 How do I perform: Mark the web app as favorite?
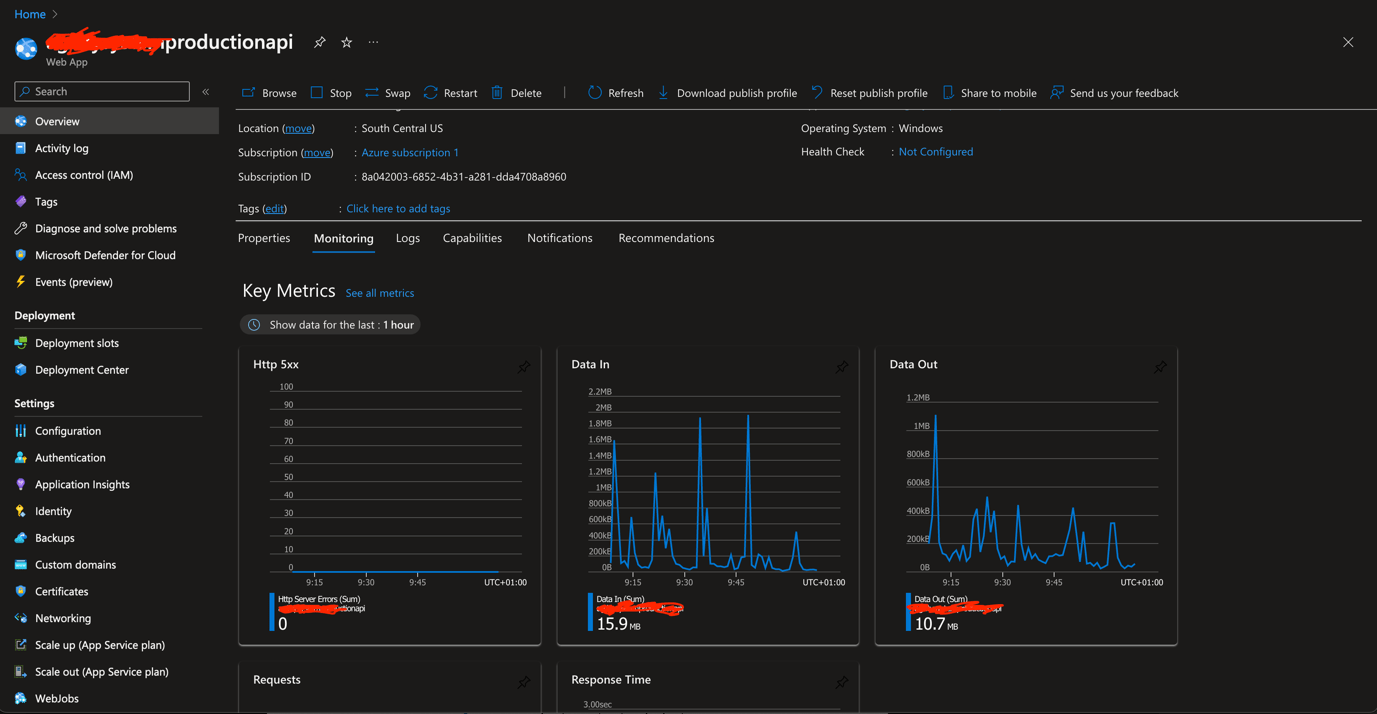[347, 42]
